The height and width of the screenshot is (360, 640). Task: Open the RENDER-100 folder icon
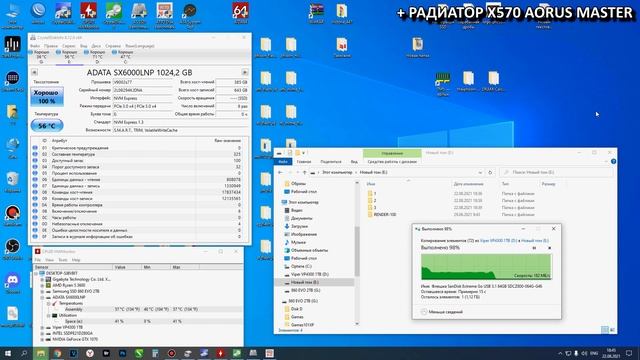(x=370, y=214)
